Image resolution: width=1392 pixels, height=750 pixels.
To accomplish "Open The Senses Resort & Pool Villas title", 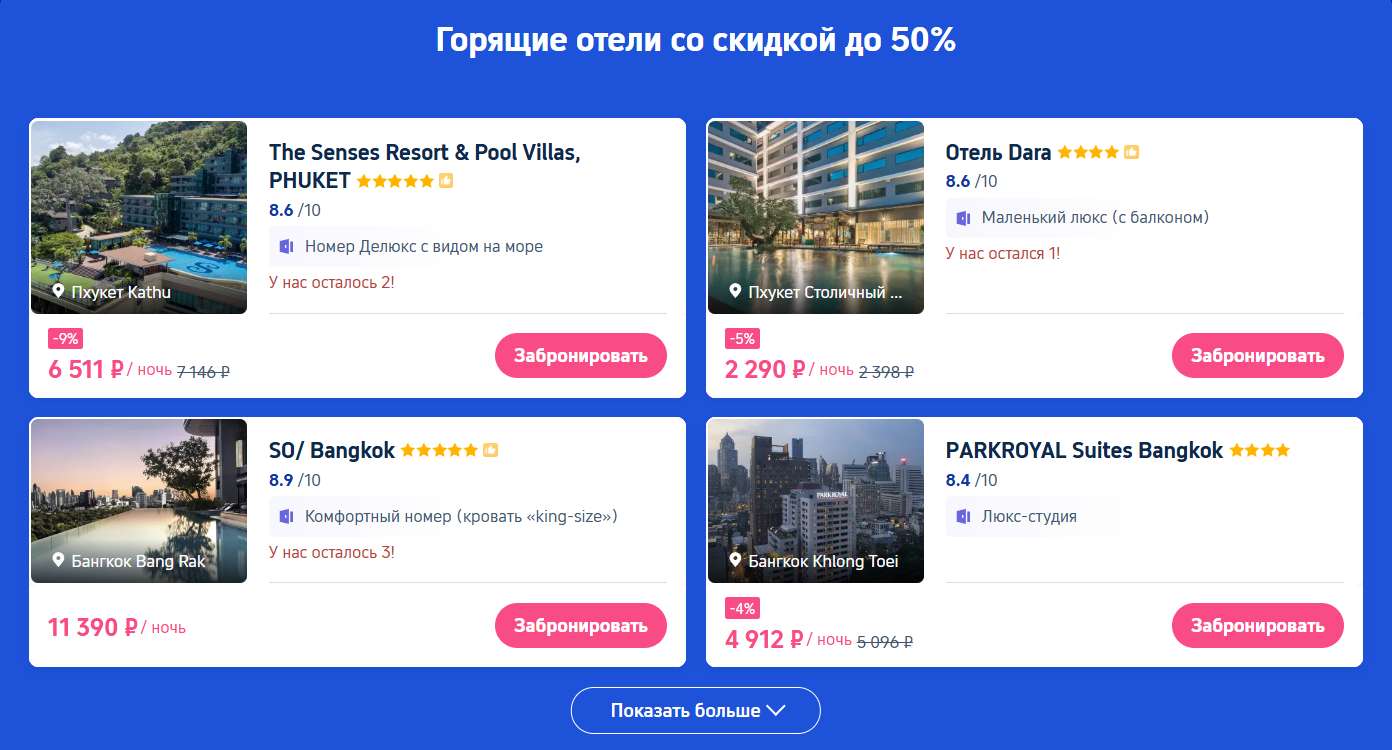I will (425, 166).
